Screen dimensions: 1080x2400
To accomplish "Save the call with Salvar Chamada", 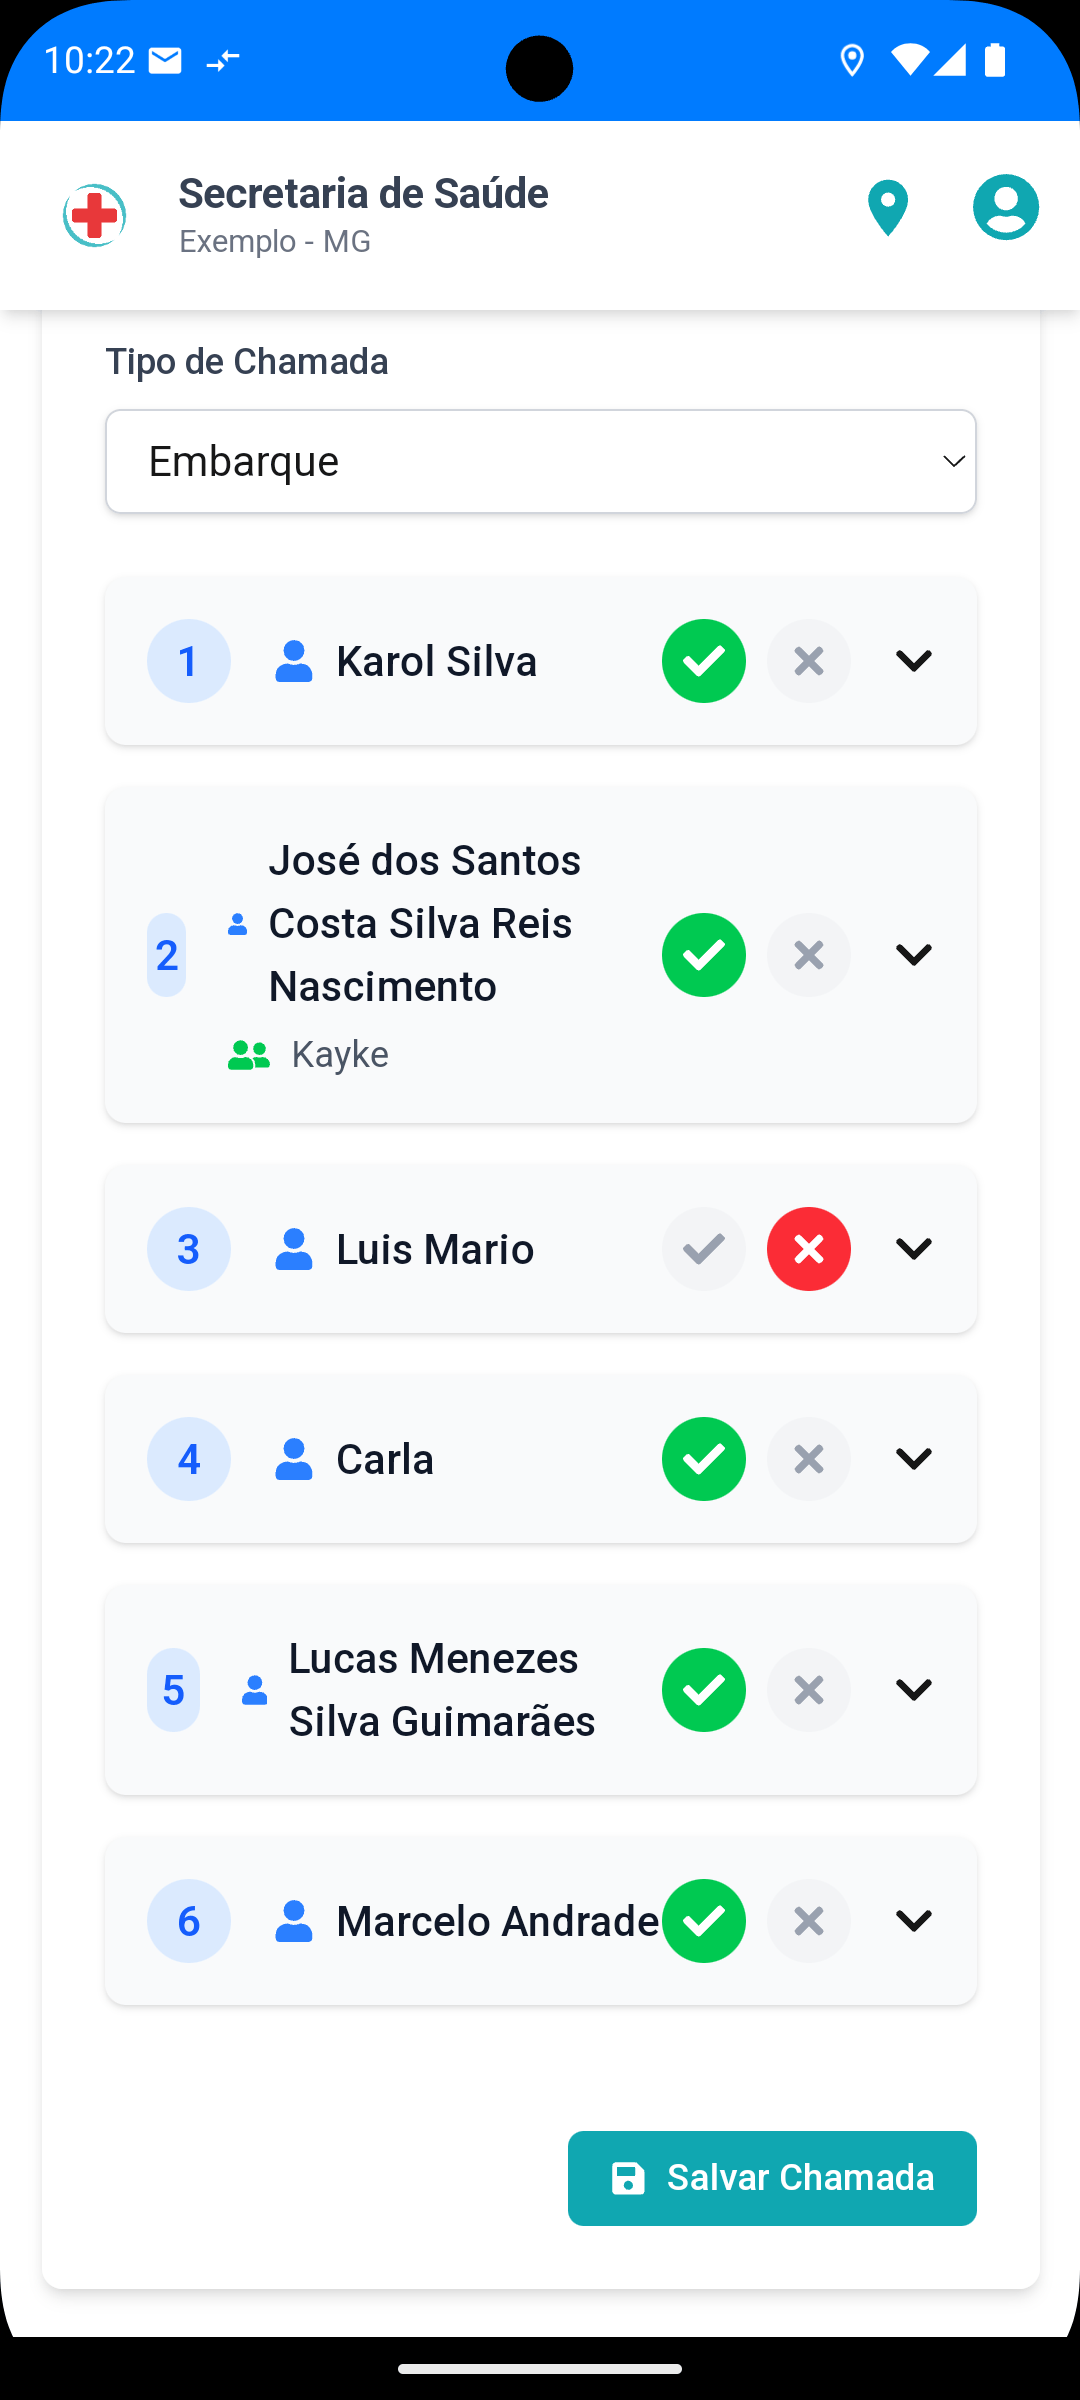I will click(772, 2178).
